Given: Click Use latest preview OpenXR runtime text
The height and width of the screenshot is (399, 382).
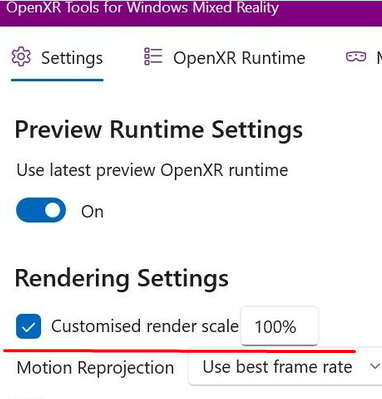Looking at the screenshot, I should 152,170.
